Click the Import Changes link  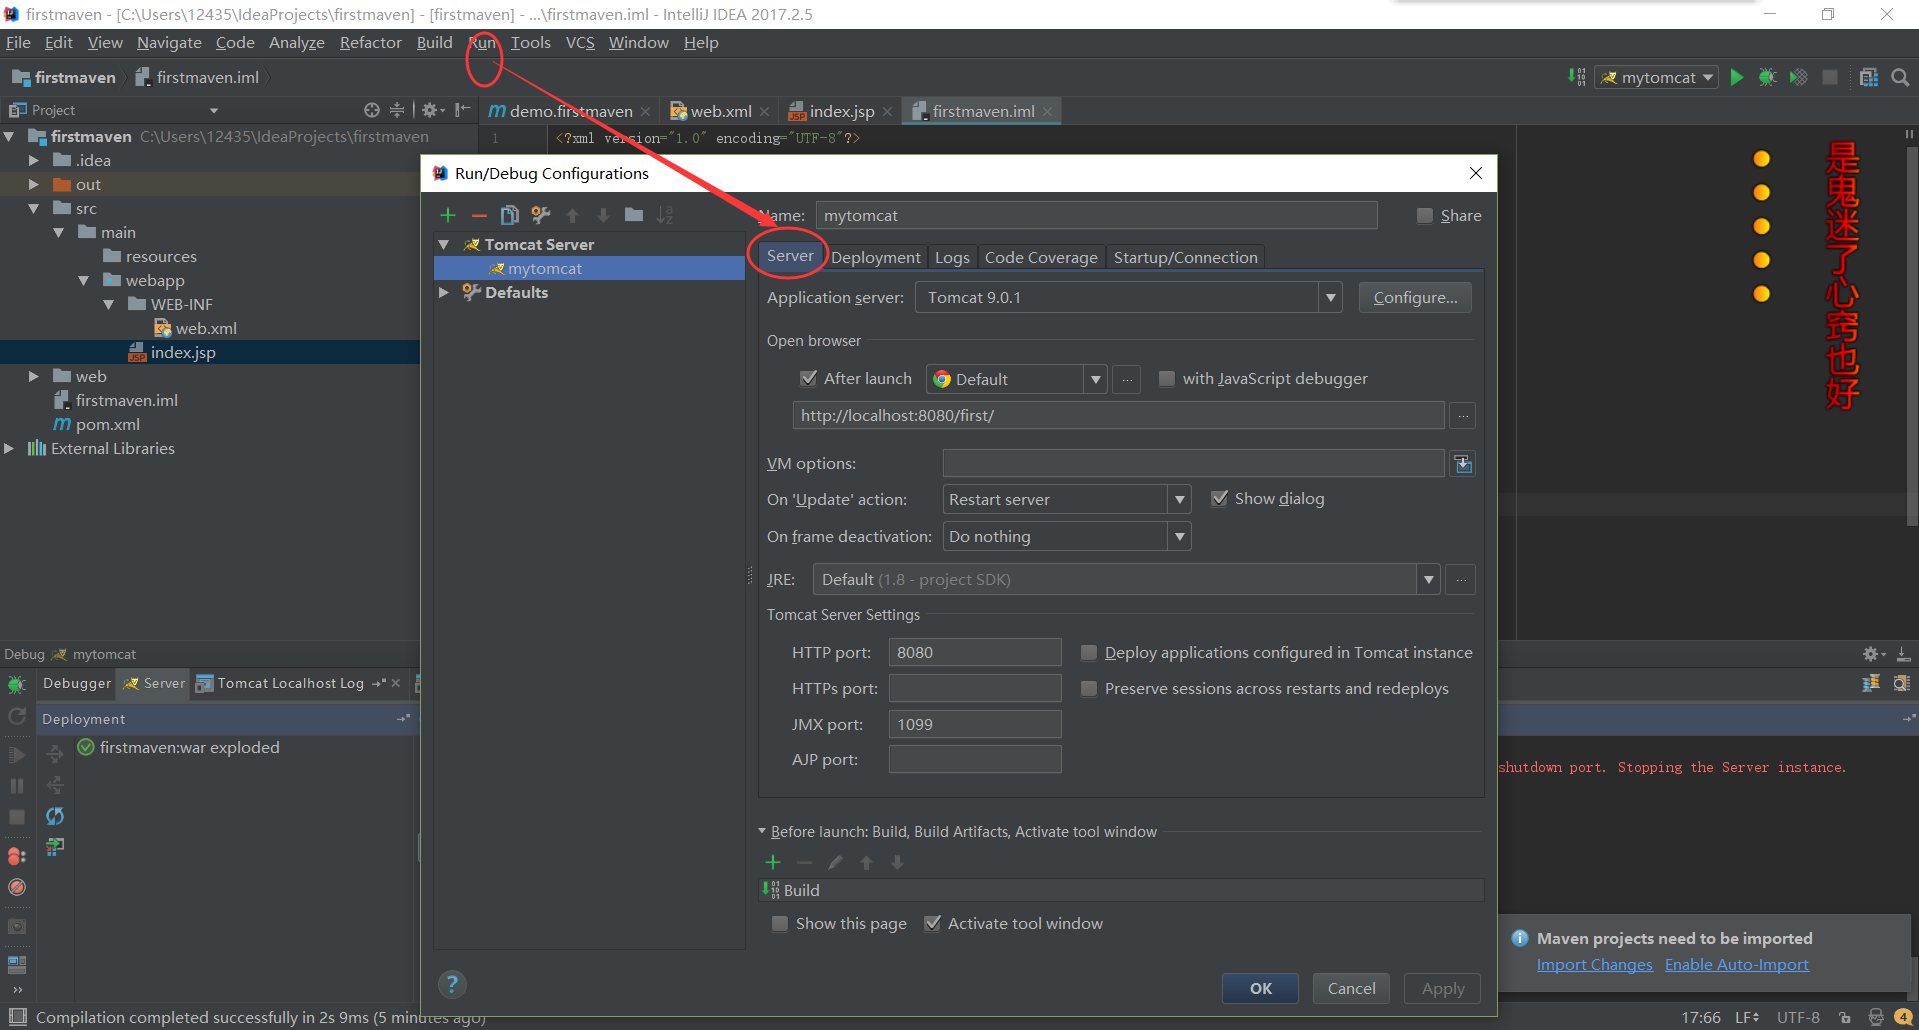coord(1594,965)
